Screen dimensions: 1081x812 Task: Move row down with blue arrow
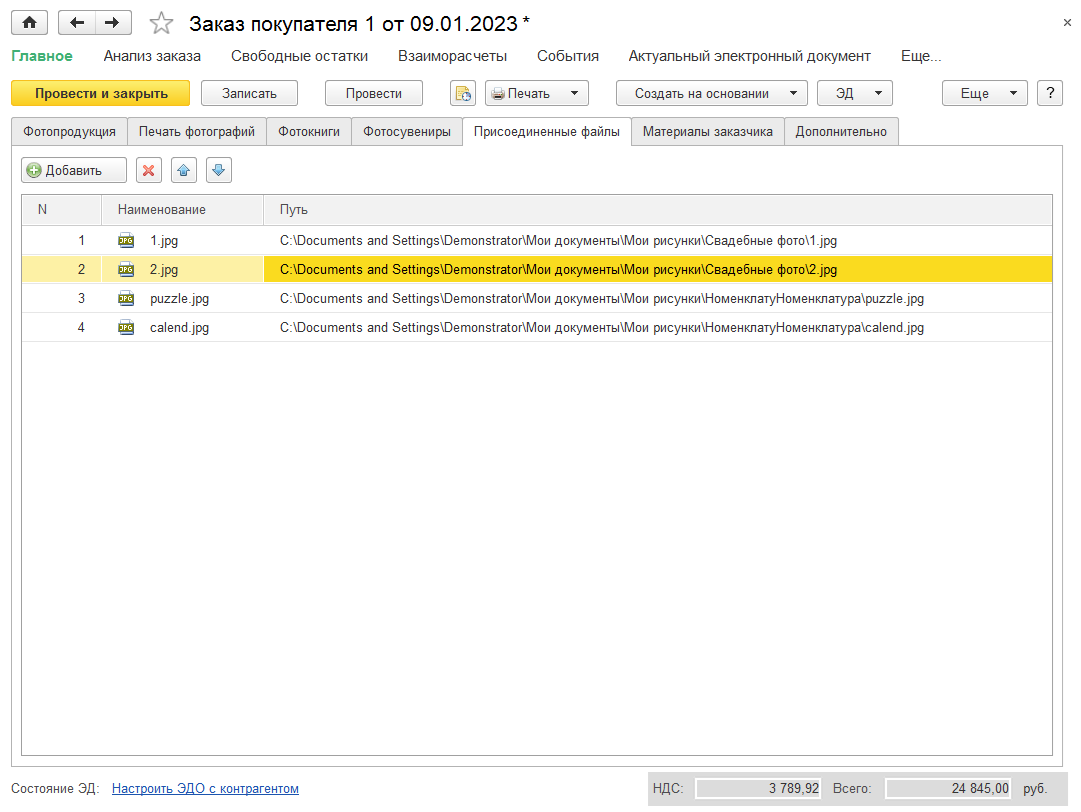(219, 170)
